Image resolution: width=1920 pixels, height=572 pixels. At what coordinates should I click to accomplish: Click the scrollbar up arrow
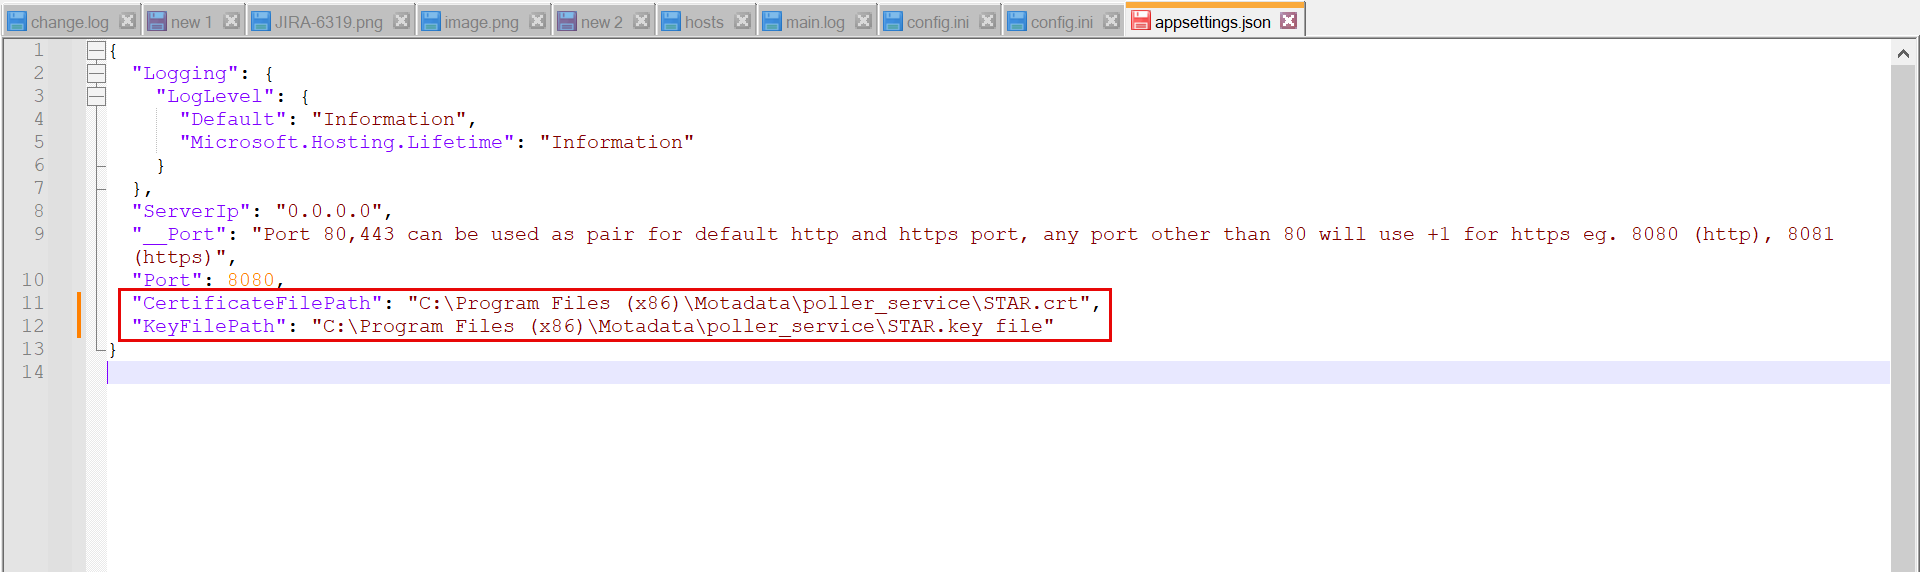click(1902, 54)
